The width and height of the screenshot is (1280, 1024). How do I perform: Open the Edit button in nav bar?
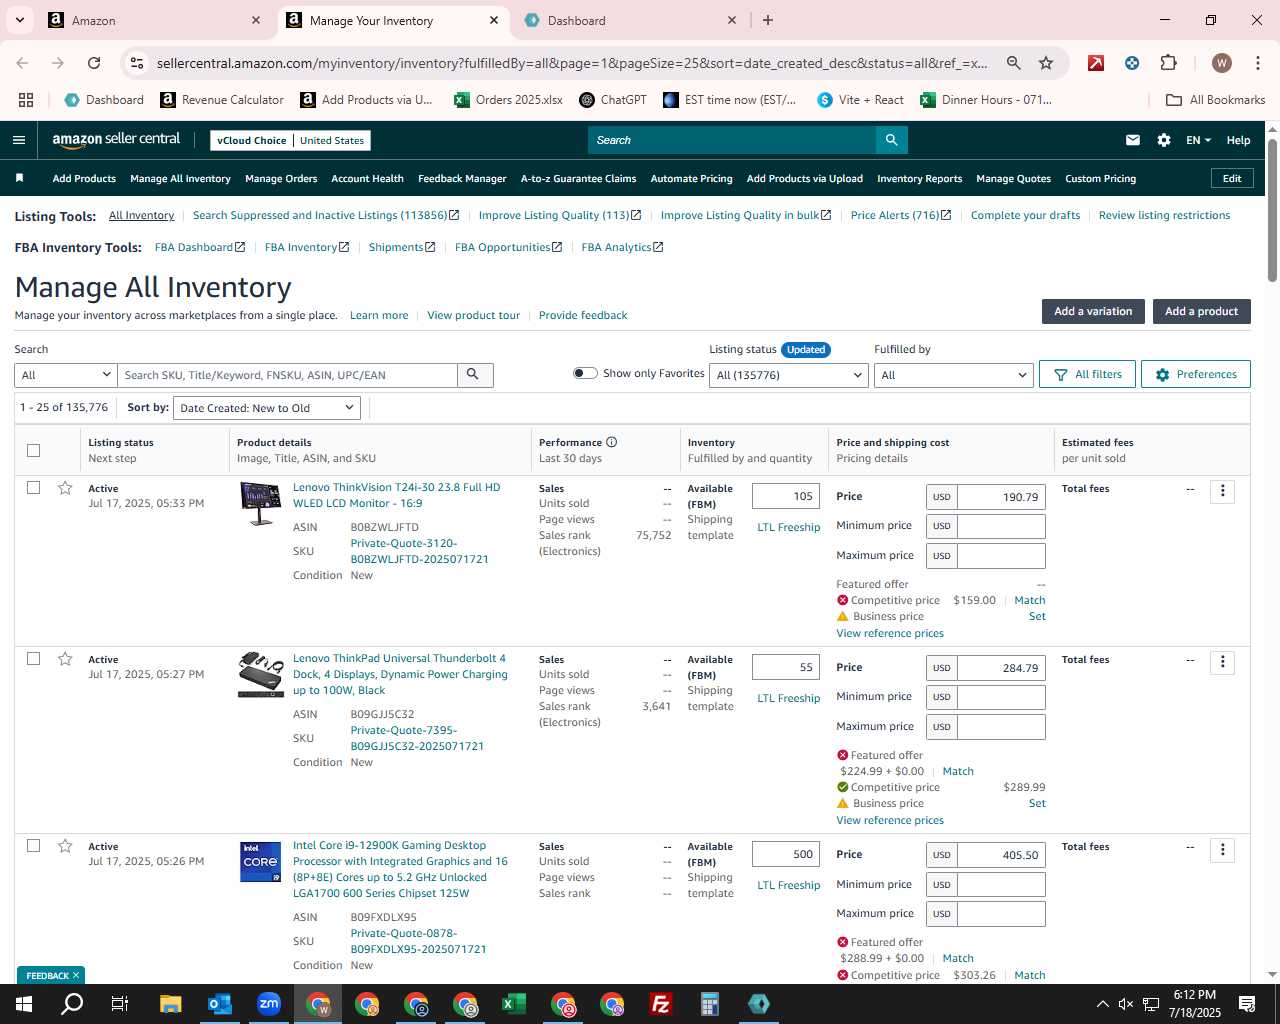coord(1231,179)
